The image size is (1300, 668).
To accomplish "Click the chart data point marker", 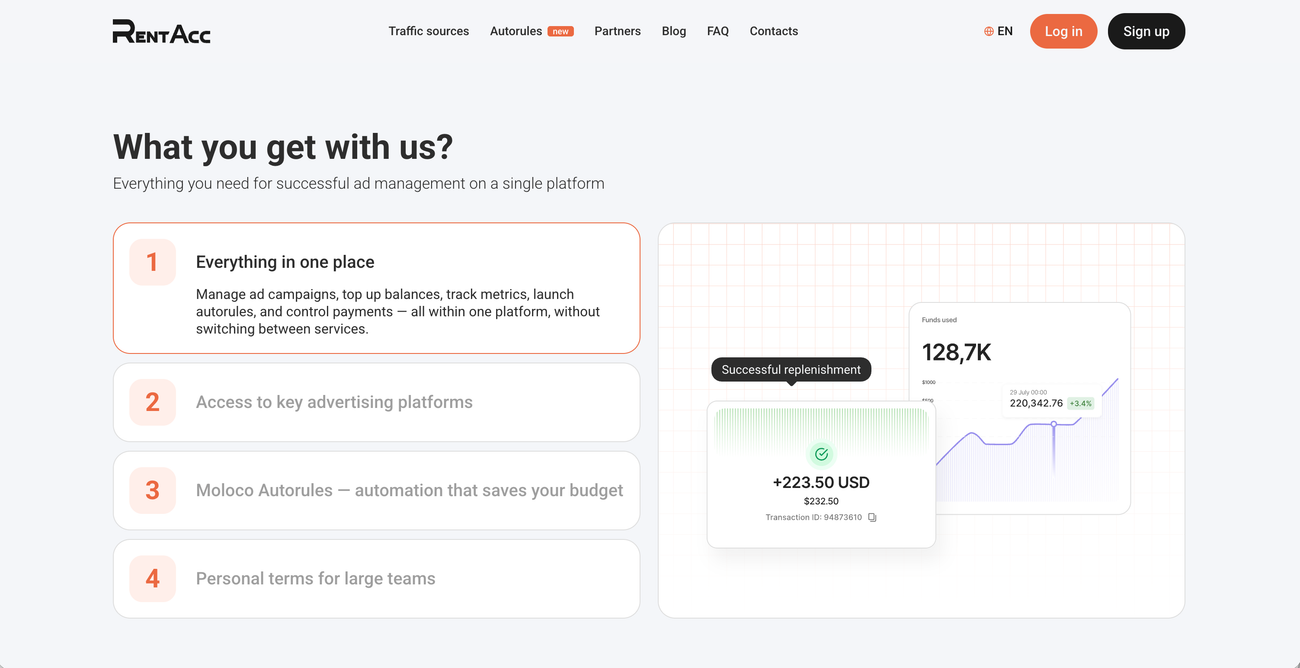I will click(x=1053, y=424).
